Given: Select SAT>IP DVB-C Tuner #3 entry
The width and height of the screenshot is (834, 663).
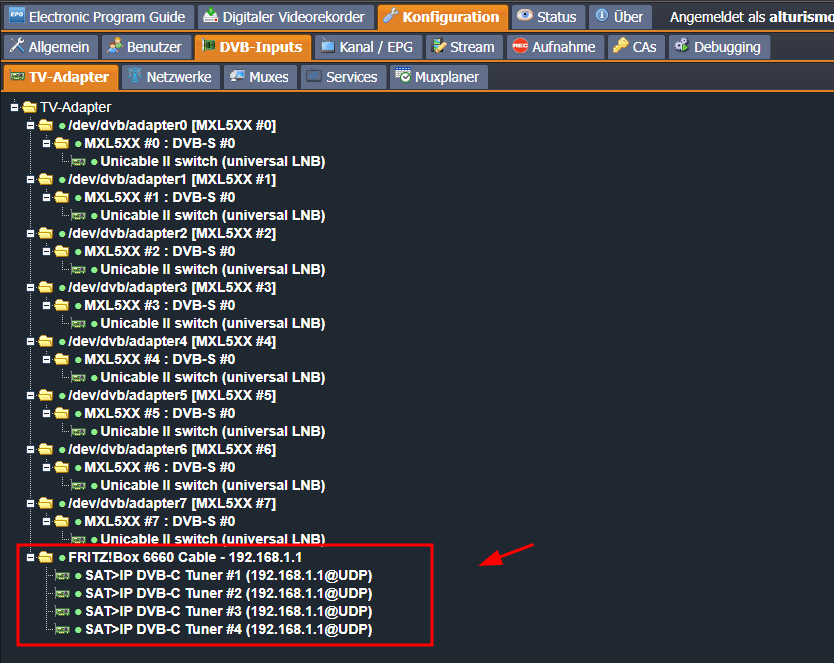Looking at the screenshot, I should [x=229, y=612].
